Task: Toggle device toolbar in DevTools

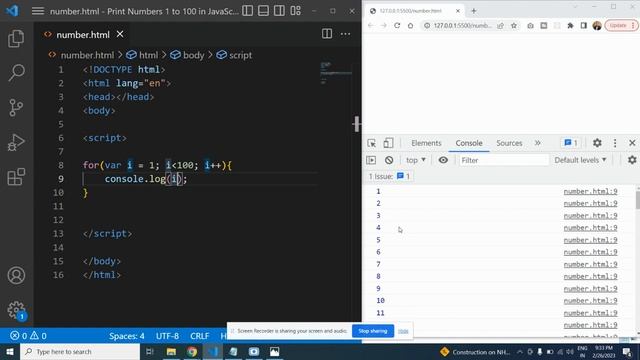Action: 388,143
